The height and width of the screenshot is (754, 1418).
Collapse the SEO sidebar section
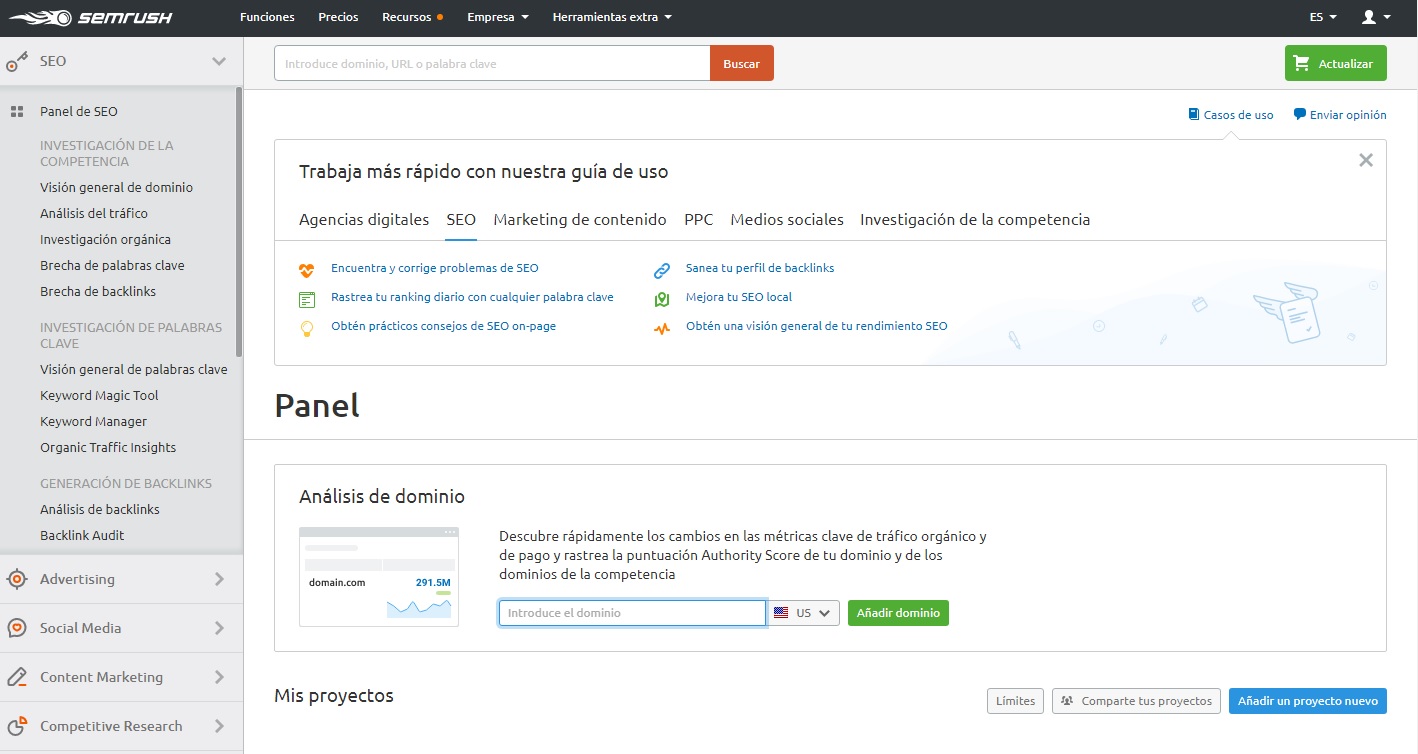click(x=219, y=62)
